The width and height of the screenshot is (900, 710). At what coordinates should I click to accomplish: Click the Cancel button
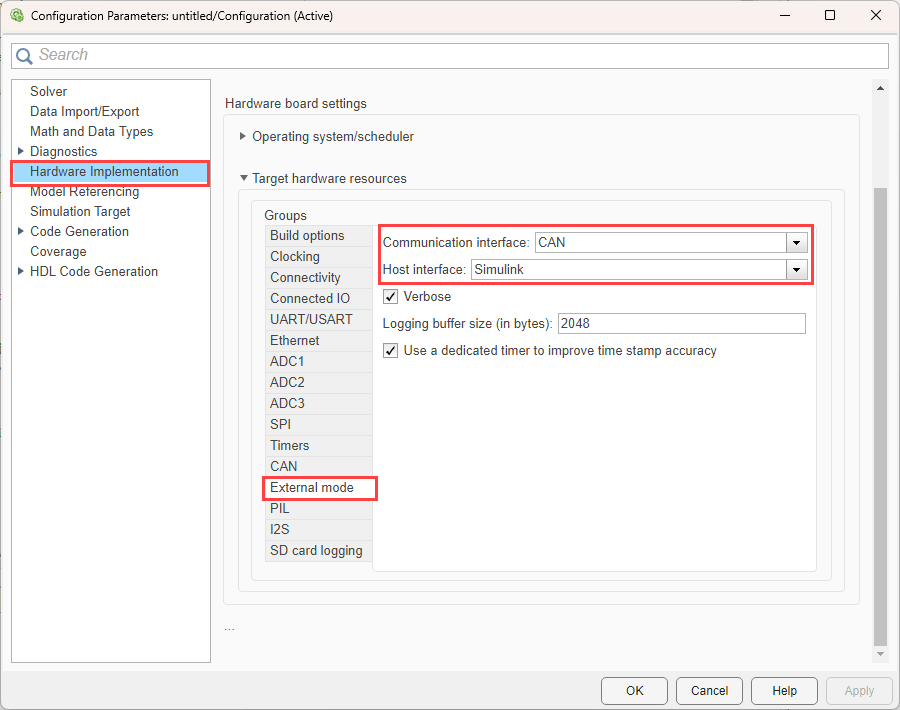(709, 691)
